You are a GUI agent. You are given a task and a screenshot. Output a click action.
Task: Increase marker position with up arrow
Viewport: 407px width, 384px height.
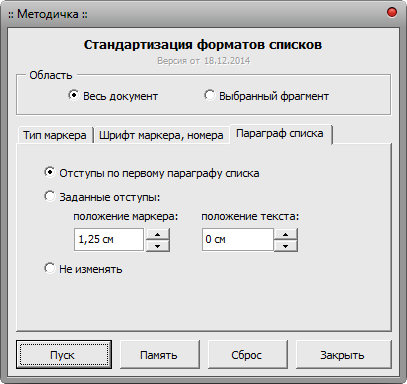158,234
